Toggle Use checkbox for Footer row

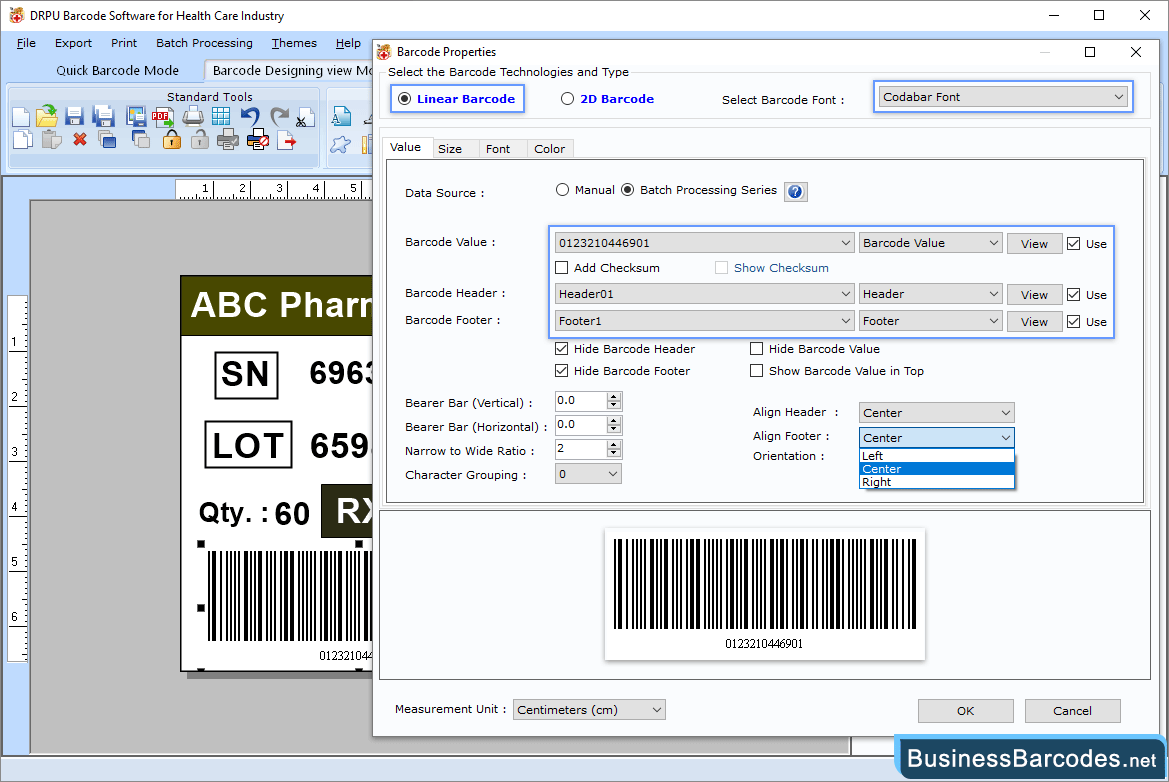coord(1074,322)
